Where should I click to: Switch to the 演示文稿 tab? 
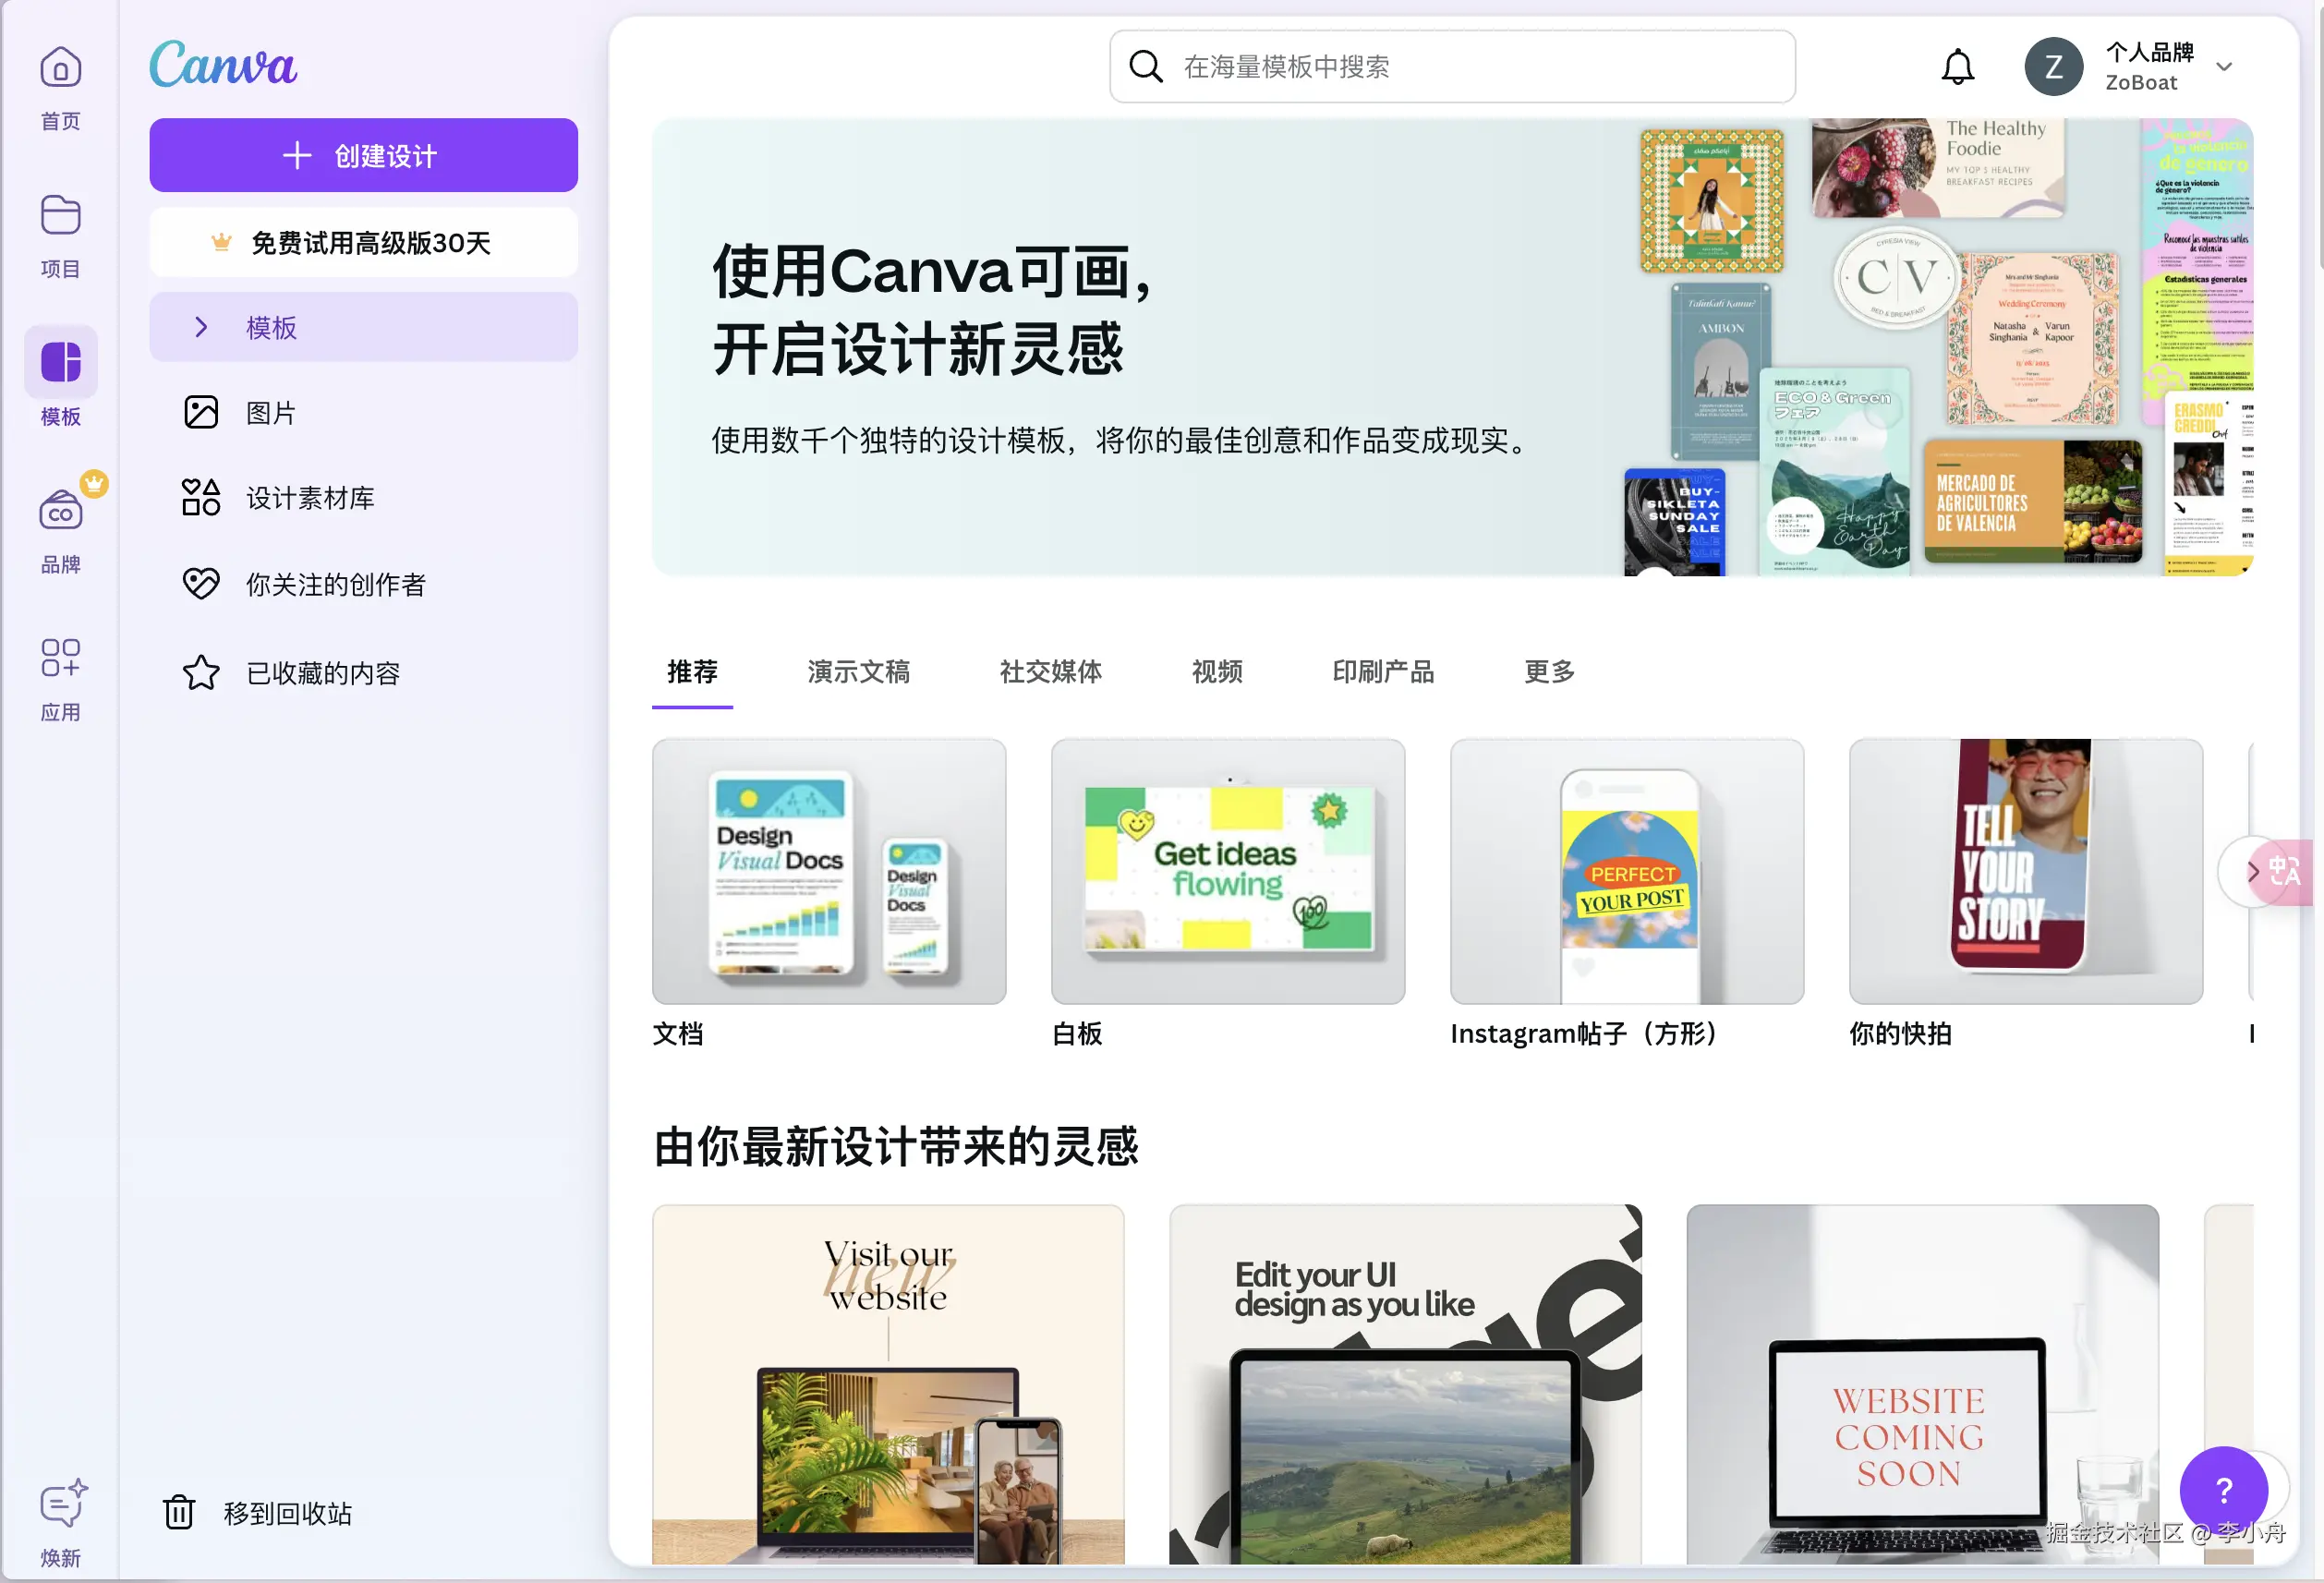[857, 672]
